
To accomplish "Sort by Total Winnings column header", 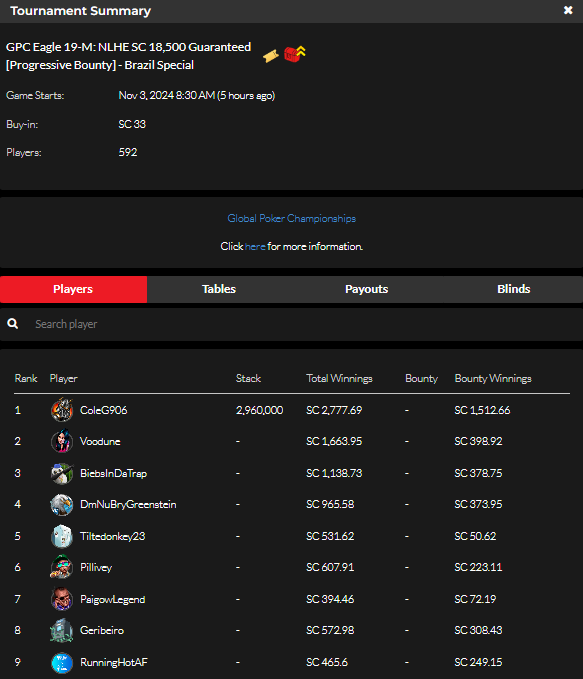I will click(339, 378).
